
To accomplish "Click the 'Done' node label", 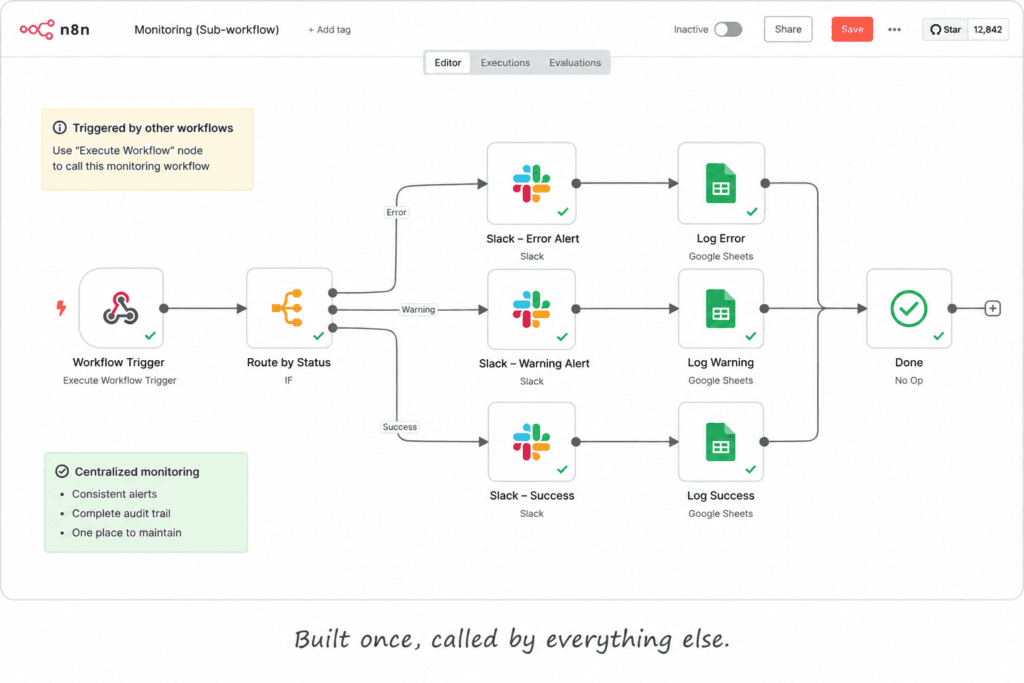I will point(909,362).
